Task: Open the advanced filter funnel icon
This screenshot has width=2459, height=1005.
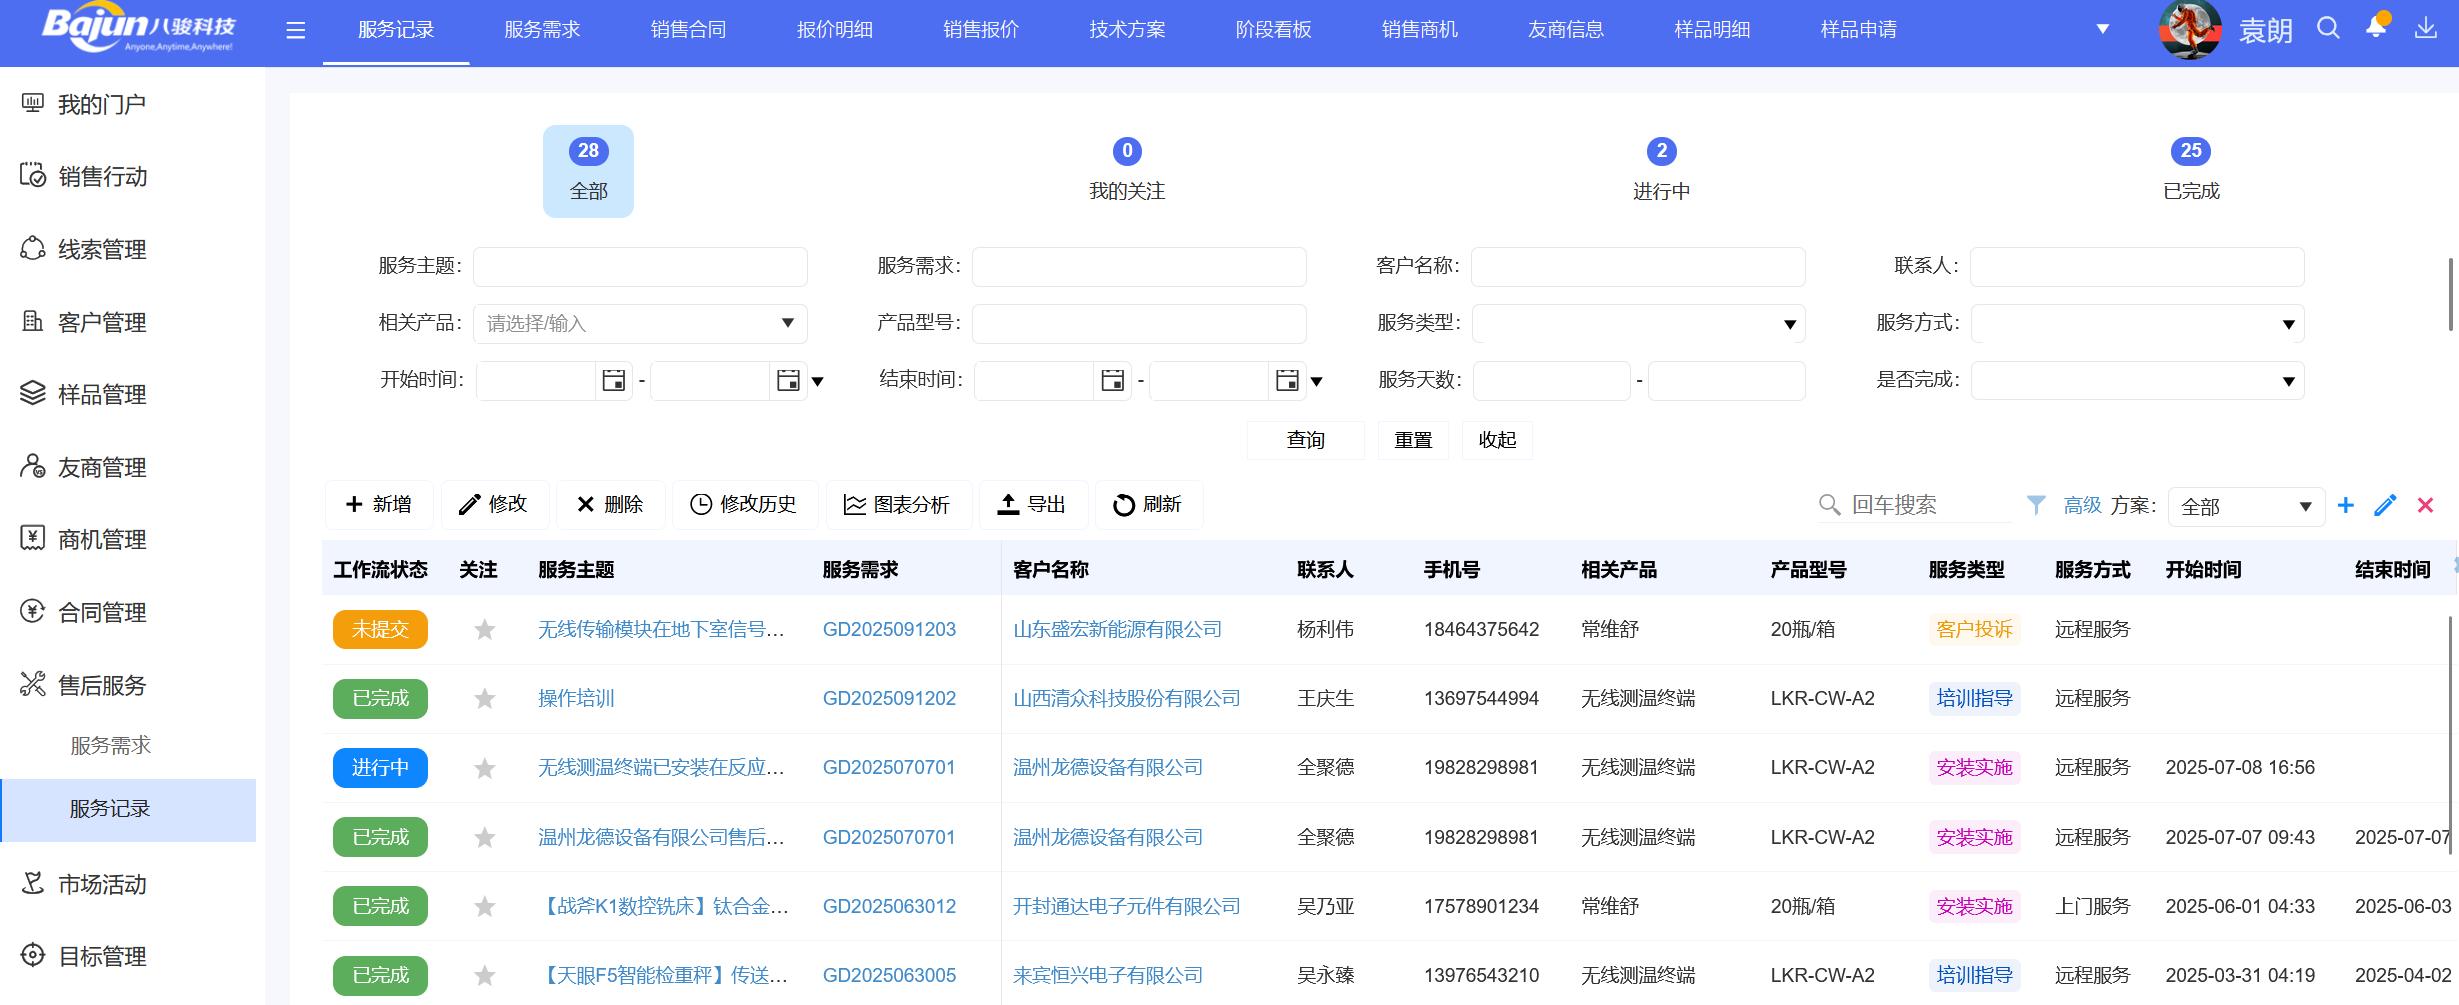Action: tap(2035, 505)
